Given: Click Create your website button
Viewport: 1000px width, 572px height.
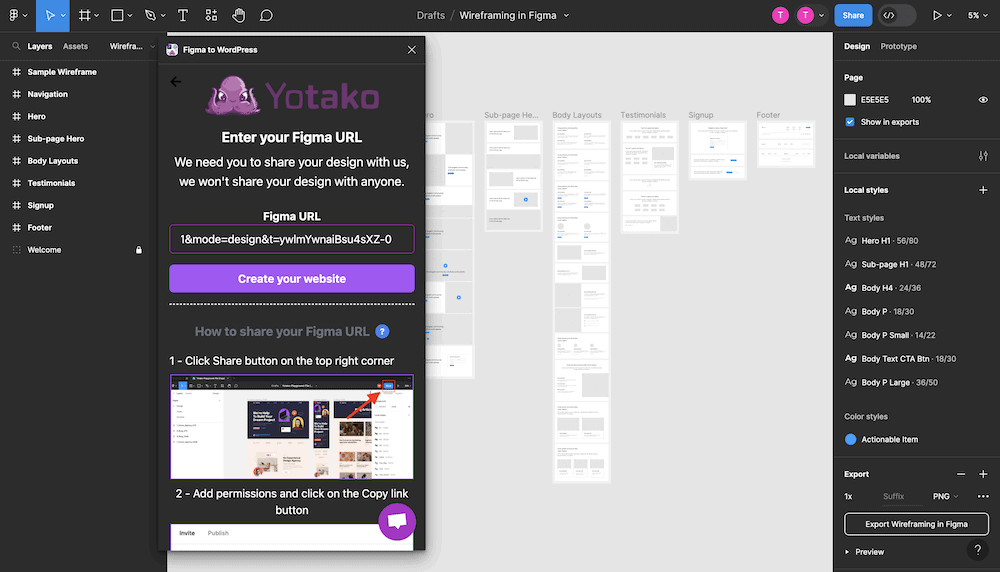Looking at the screenshot, I should (291, 279).
